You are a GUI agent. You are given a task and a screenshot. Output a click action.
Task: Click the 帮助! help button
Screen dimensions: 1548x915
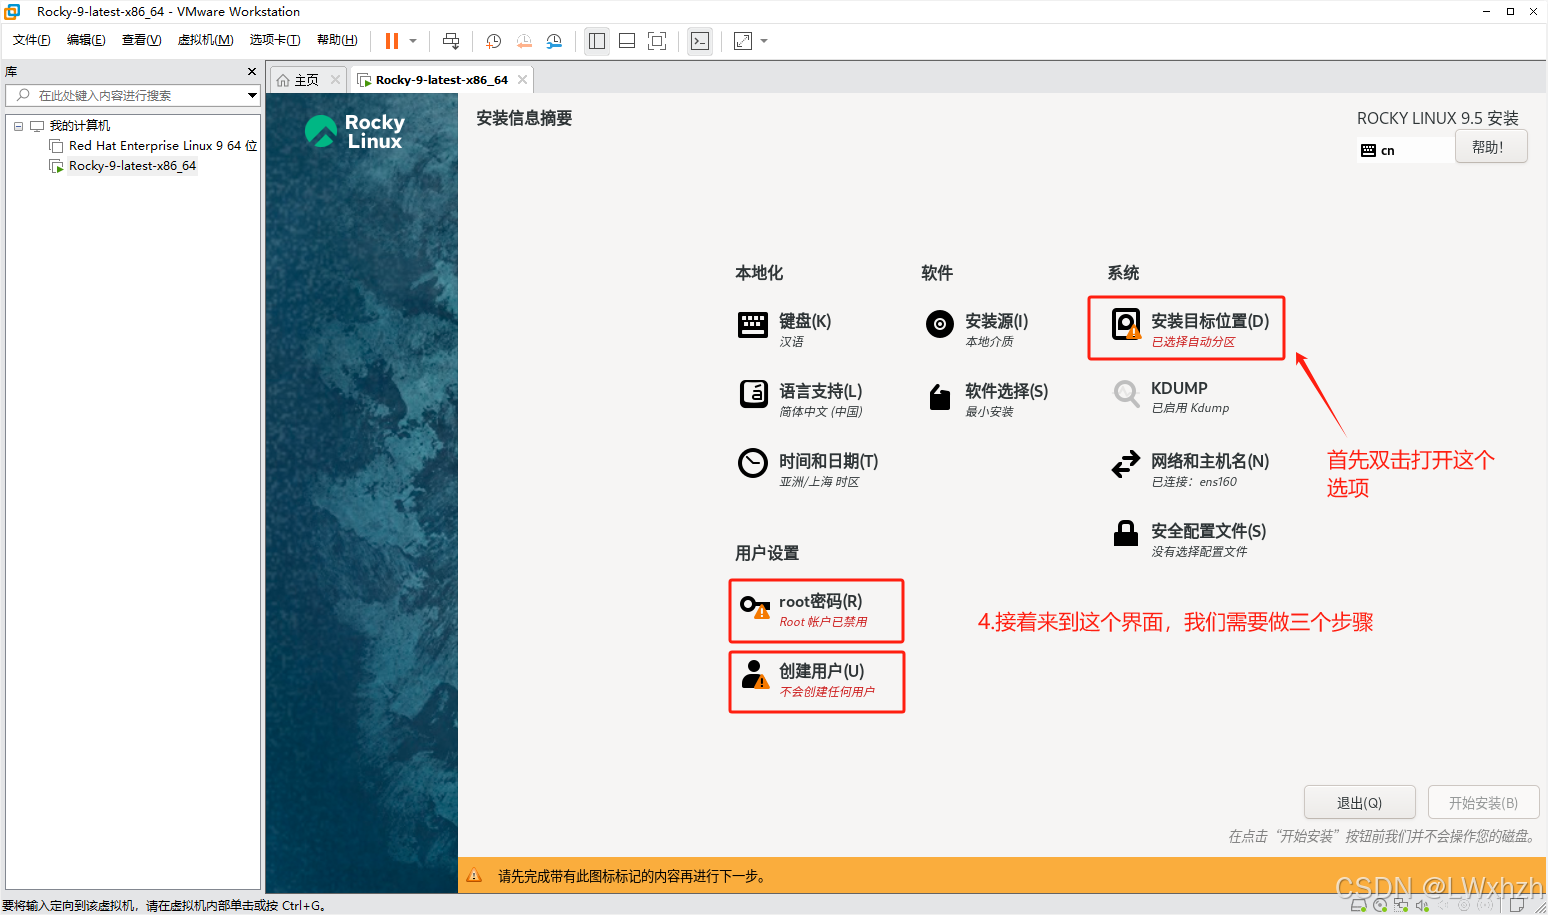1490,147
